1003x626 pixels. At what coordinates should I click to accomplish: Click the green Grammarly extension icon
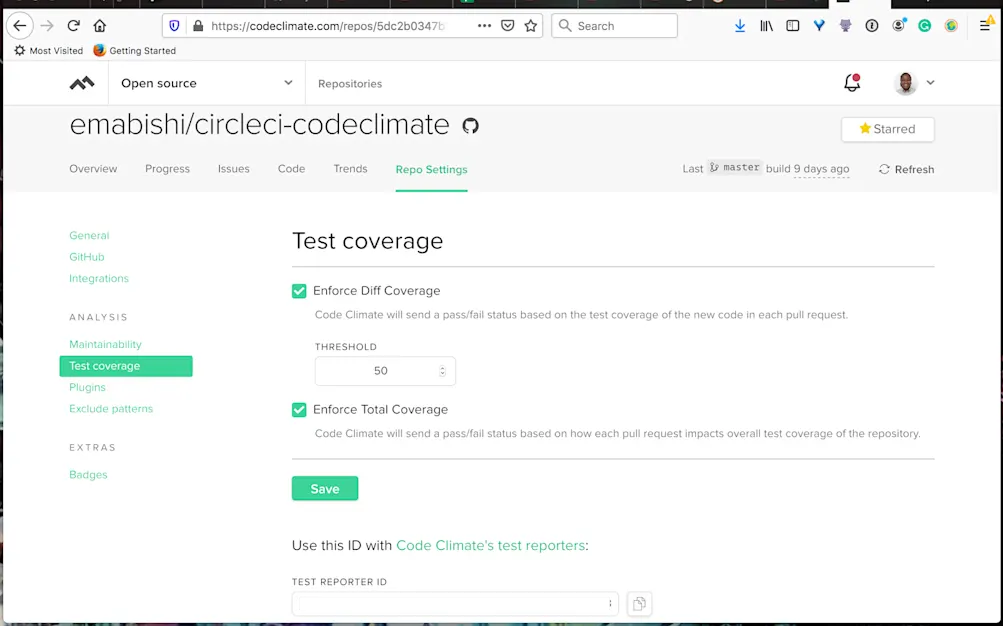point(924,26)
